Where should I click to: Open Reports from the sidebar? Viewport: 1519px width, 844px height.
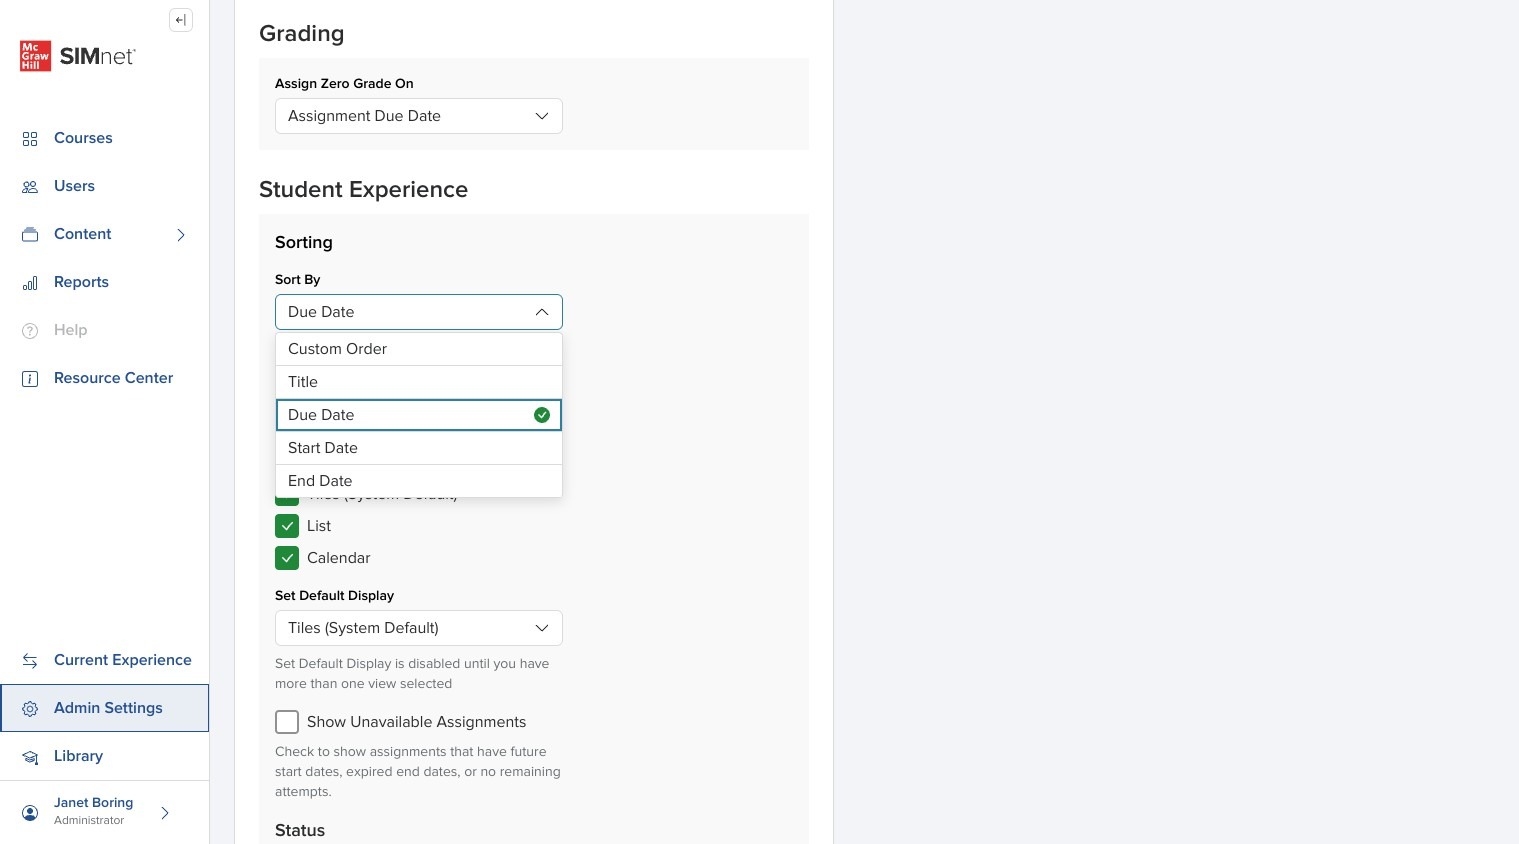pyautogui.click(x=81, y=282)
